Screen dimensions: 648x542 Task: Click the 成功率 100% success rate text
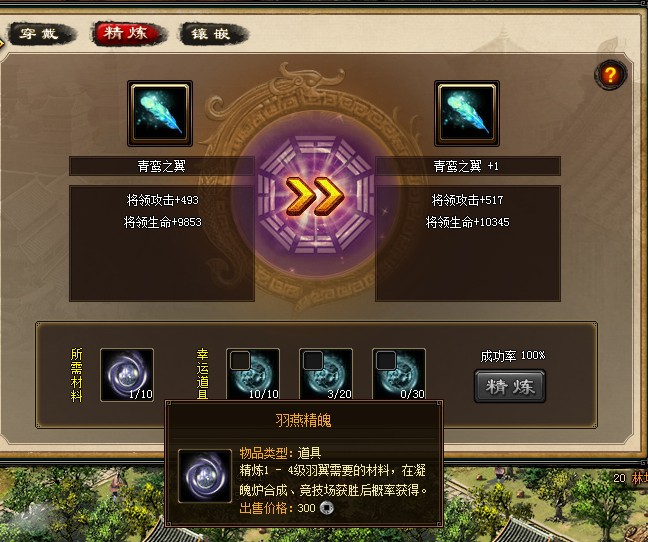512,356
